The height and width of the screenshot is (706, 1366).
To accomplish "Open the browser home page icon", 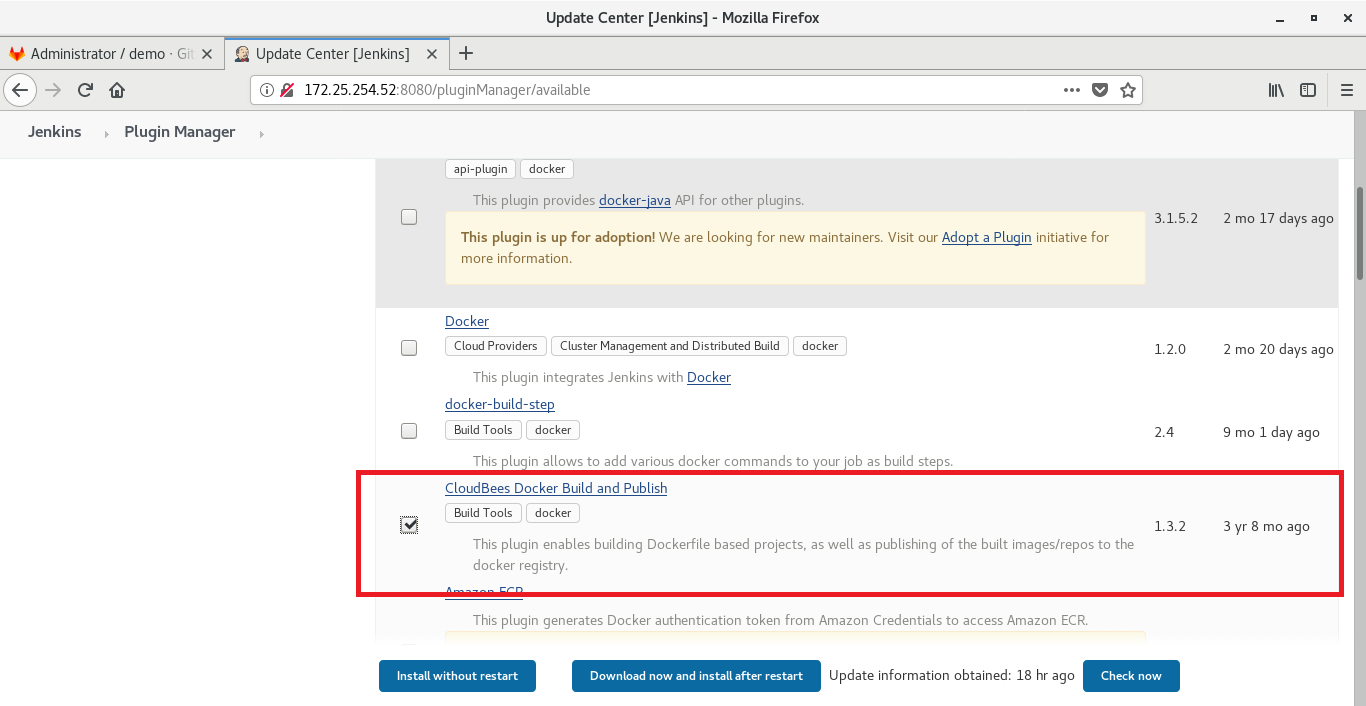I will point(117,90).
